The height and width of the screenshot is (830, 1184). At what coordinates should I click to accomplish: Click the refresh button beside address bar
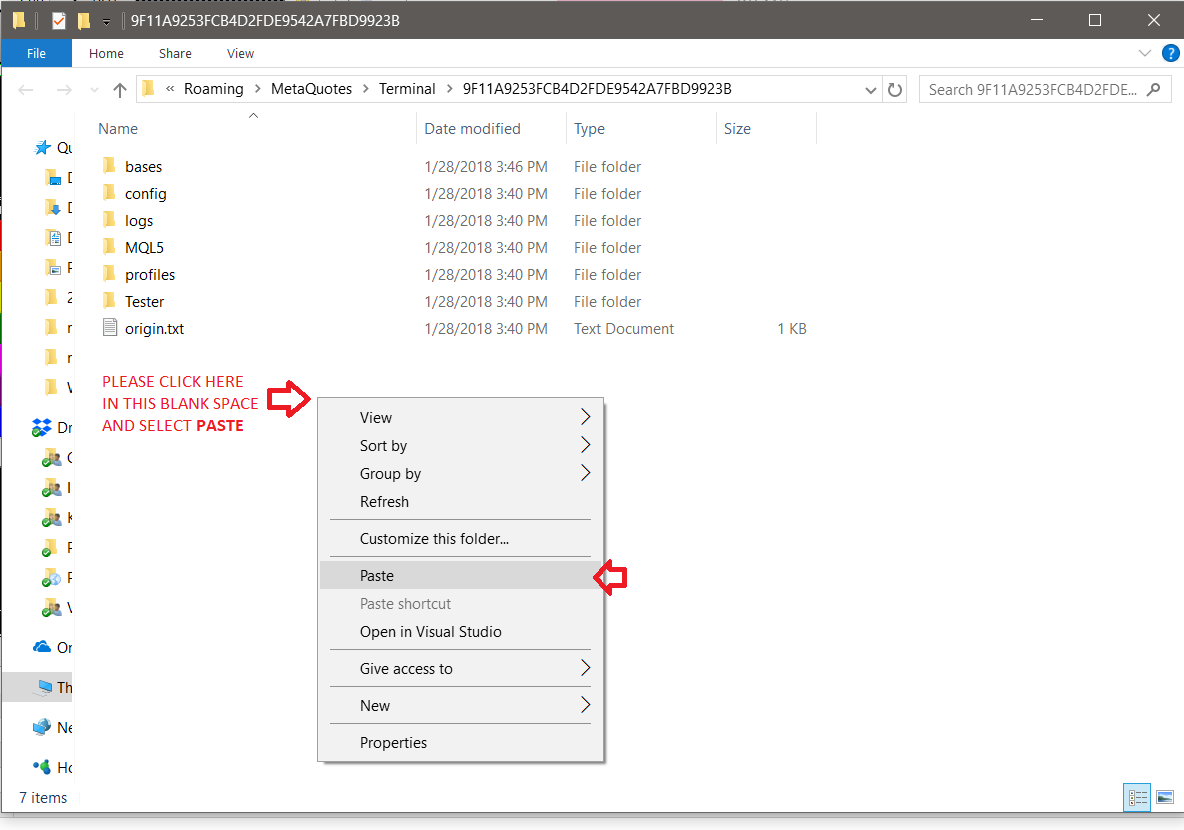coord(895,89)
